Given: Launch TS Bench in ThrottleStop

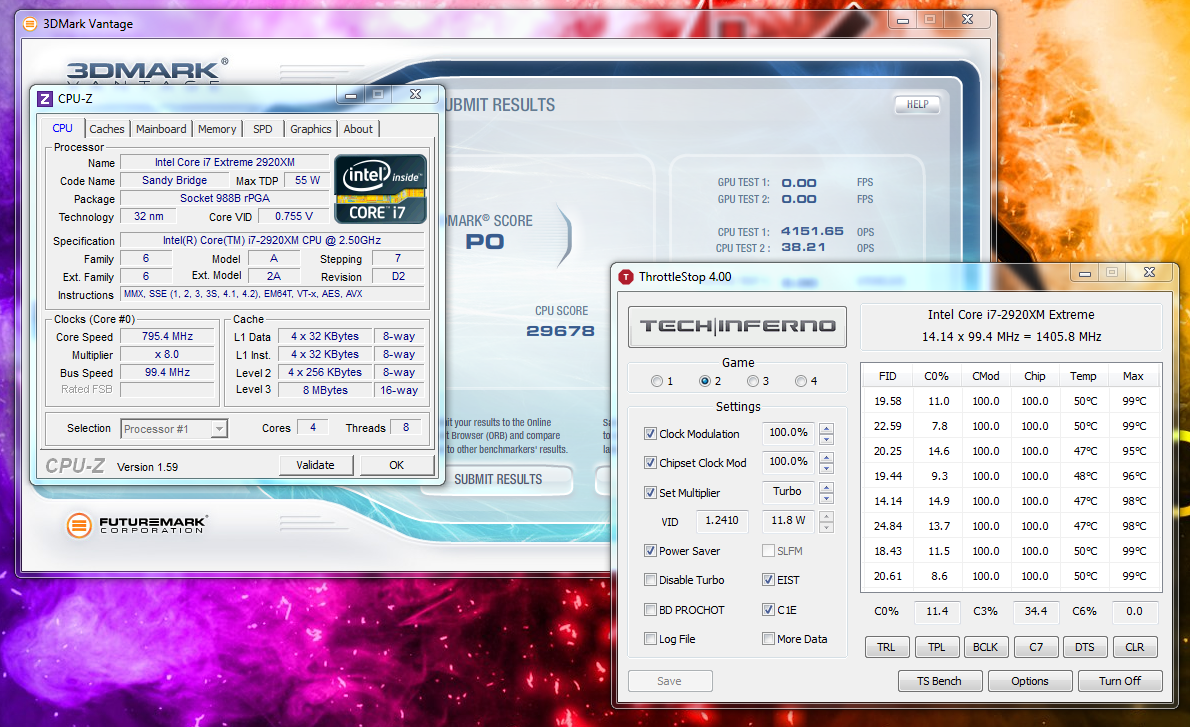Looking at the screenshot, I should click(x=940, y=681).
